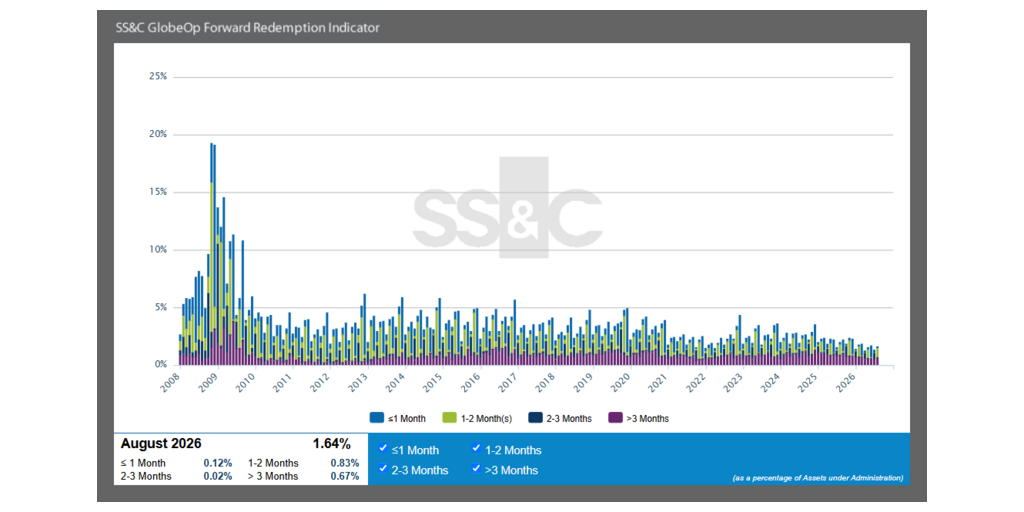Viewport: 1024px width, 512px height.
Task: Toggle the 1-2 Months checkbox
Action: pyautogui.click(x=476, y=448)
